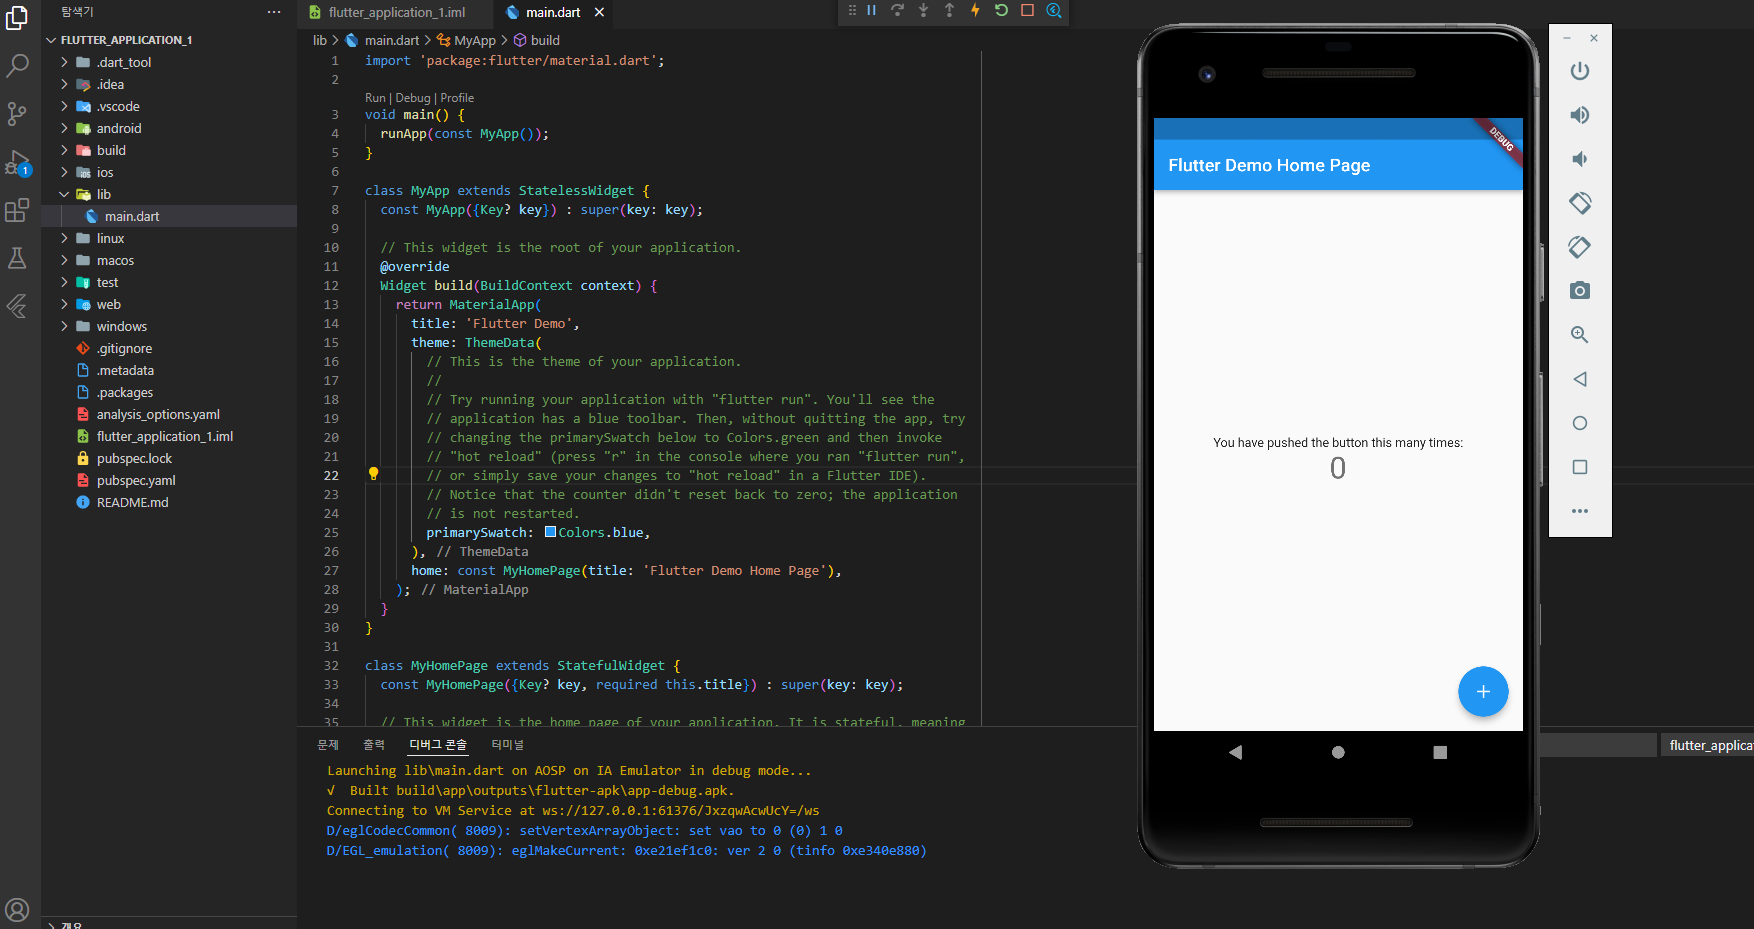This screenshot has height=929, width=1754.
Task: Open the Explorer view in activity bar
Action: 17,17
